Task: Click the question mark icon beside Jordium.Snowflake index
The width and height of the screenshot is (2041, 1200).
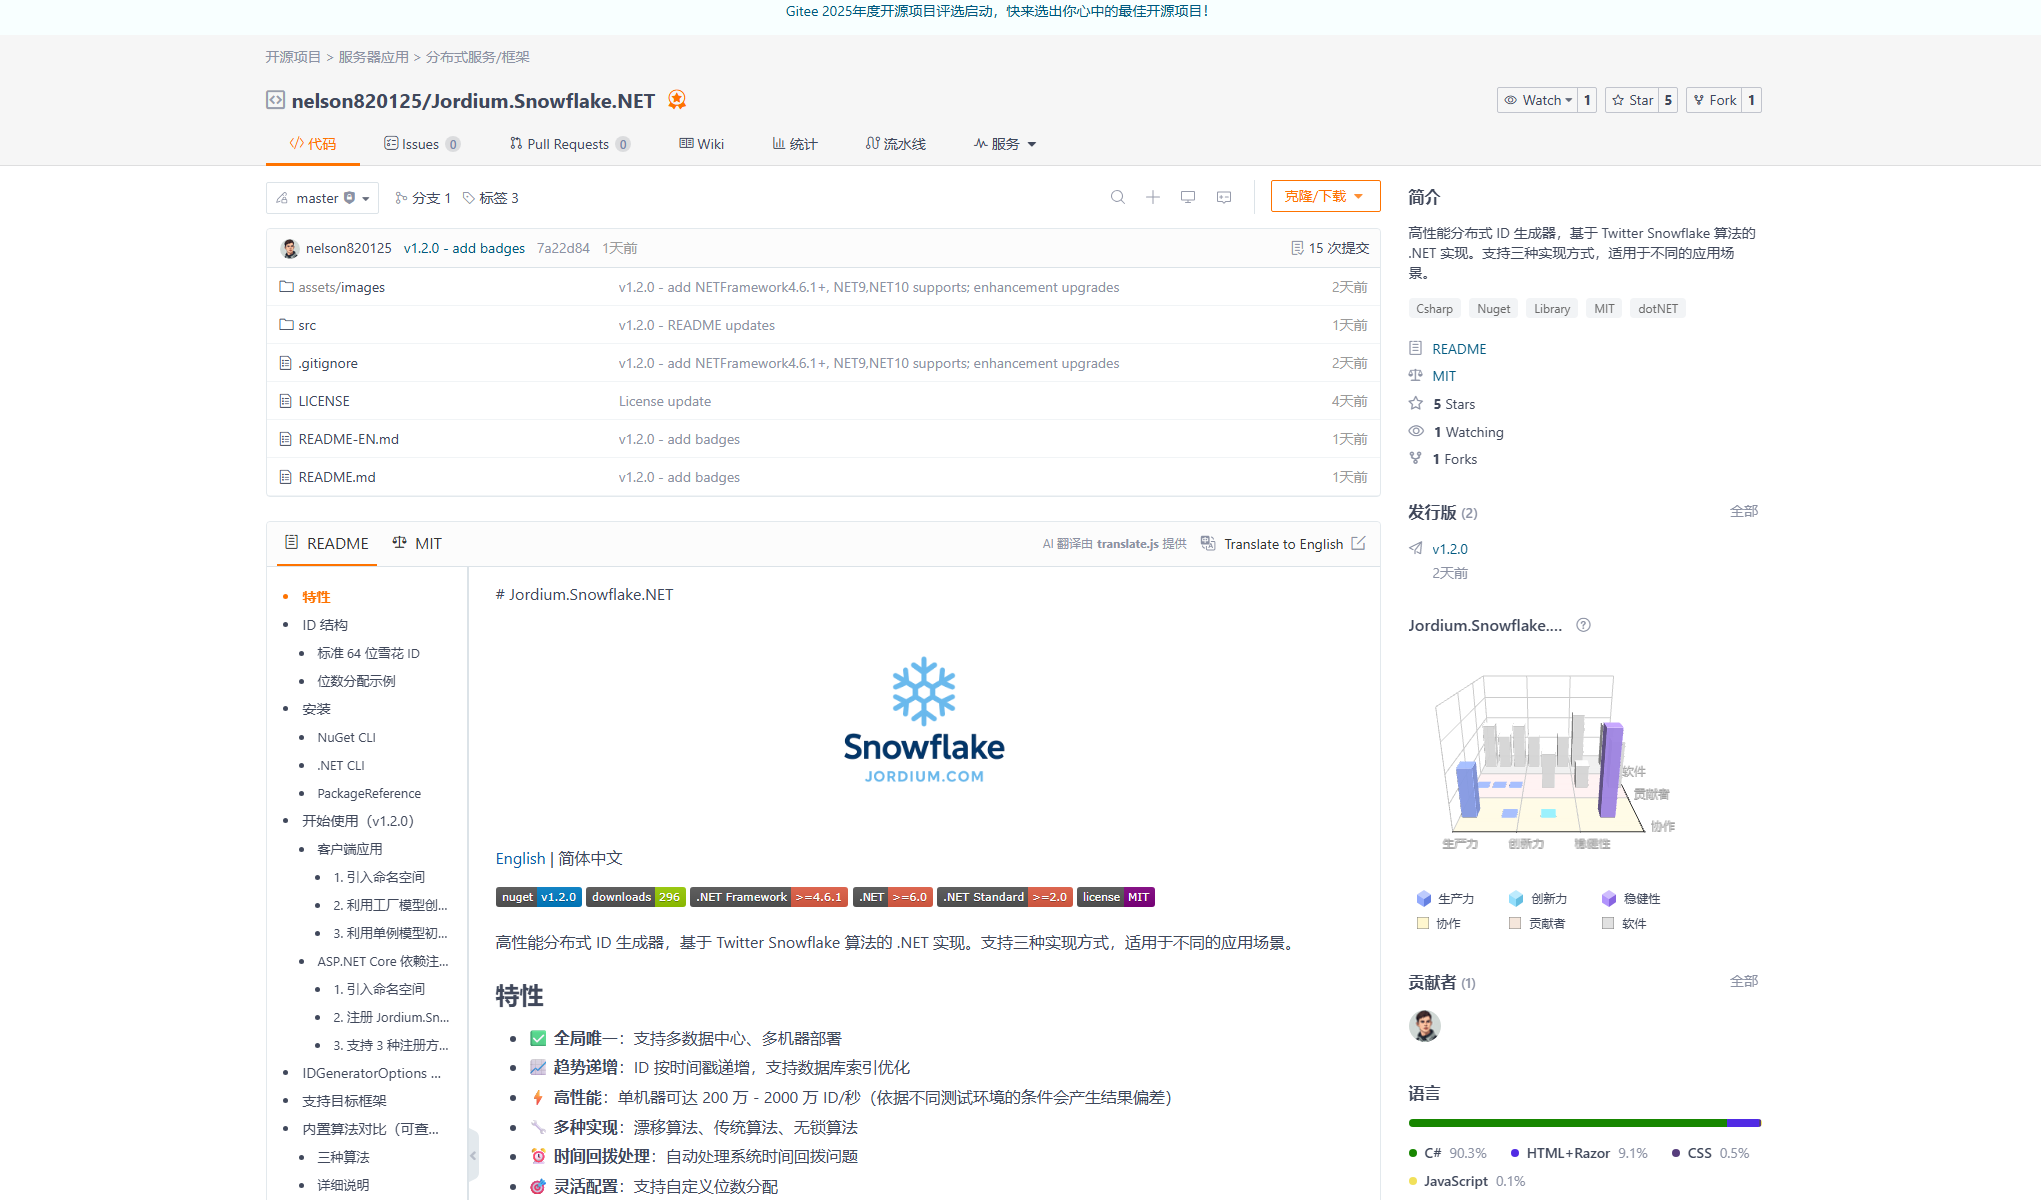Action: point(1583,625)
